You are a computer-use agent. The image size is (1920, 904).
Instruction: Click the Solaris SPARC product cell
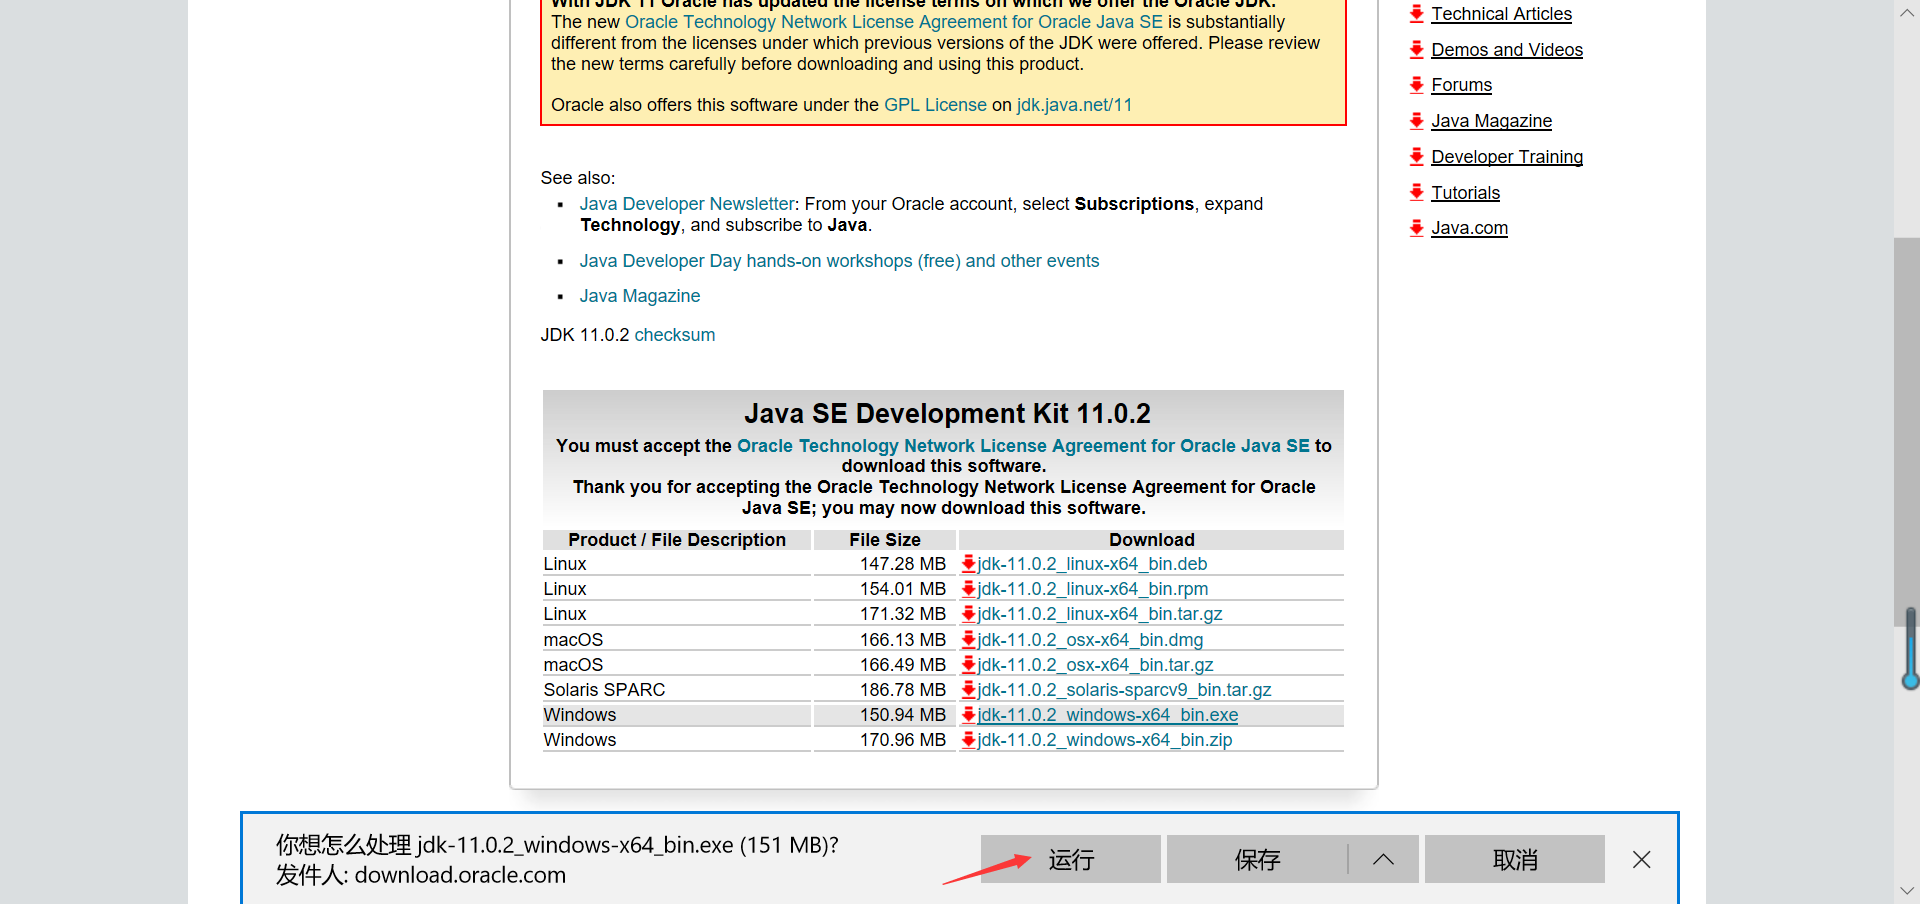pyautogui.click(x=677, y=690)
